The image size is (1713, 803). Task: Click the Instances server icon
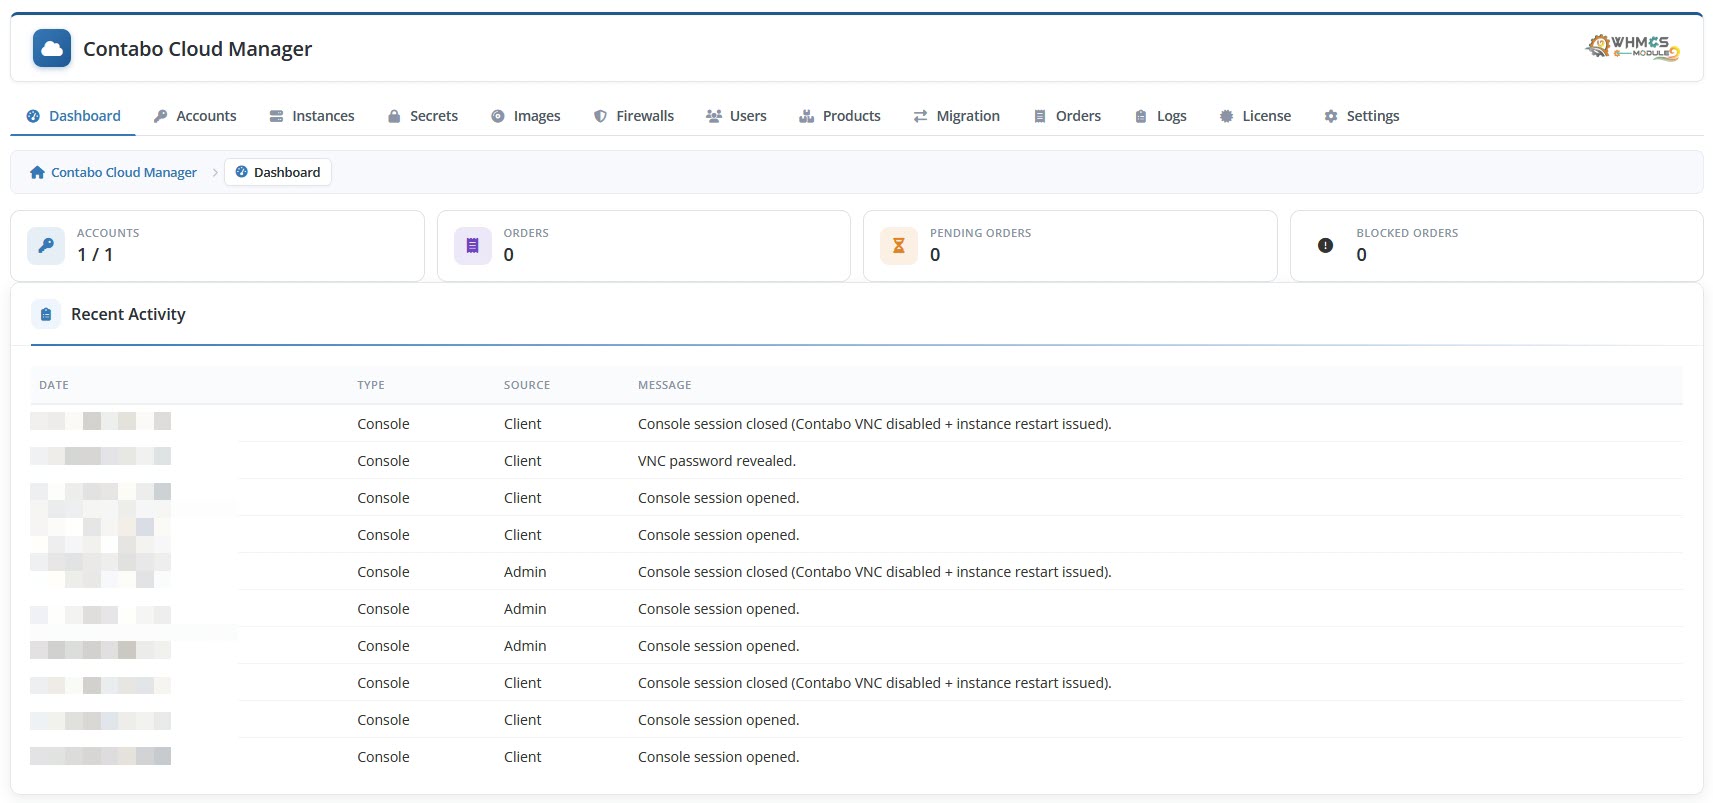[x=276, y=116]
